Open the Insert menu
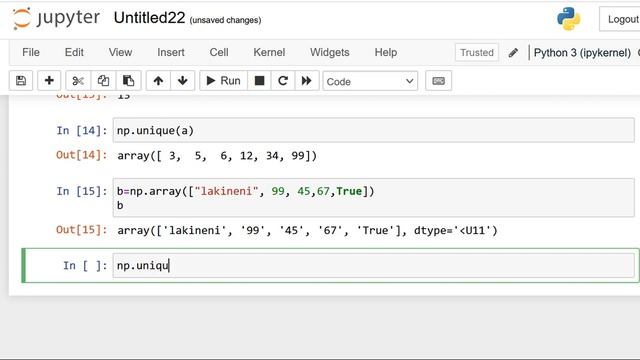Image resolution: width=640 pixels, height=360 pixels. 171,52
